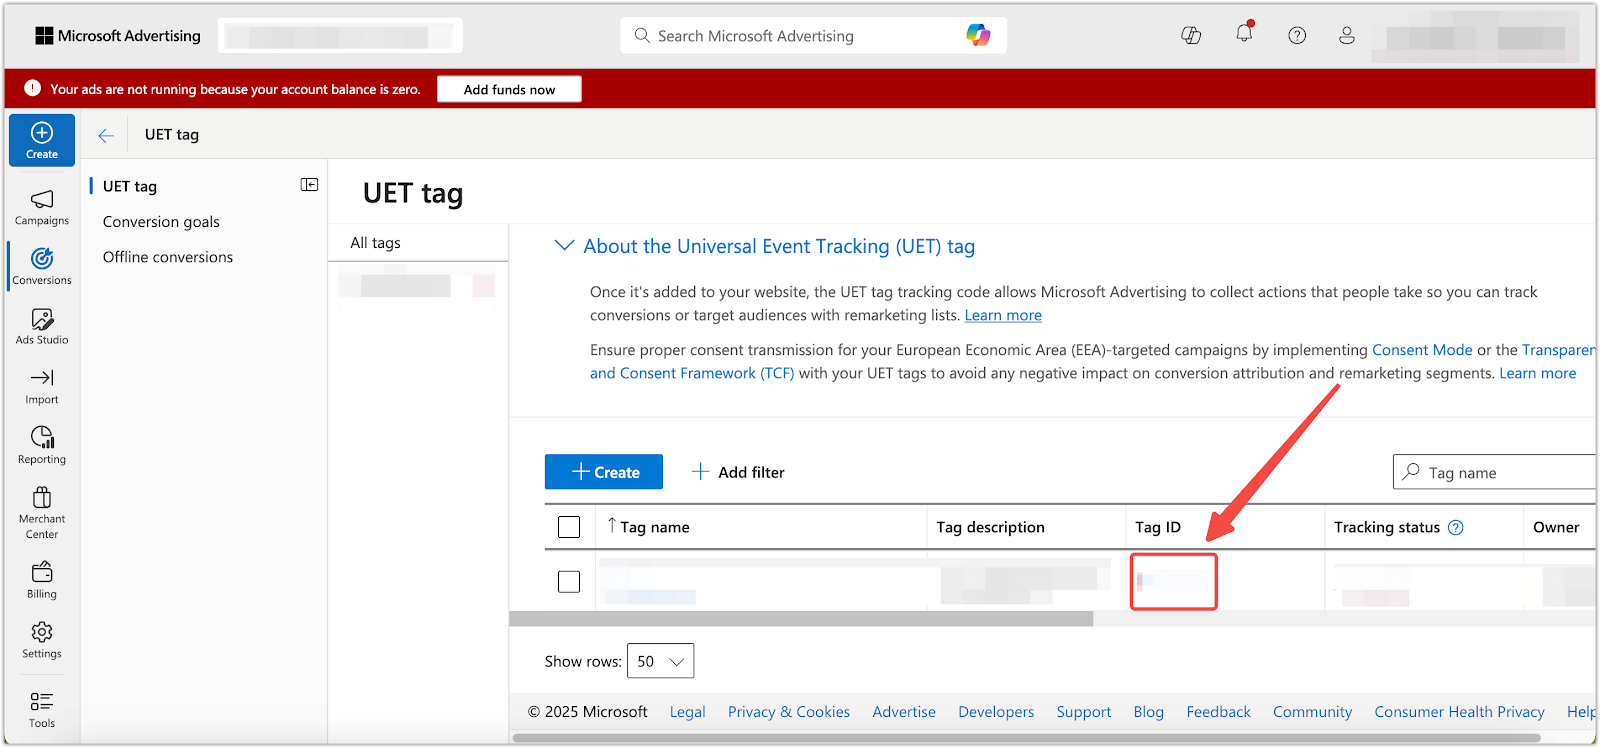1600x748 pixels.
Task: Click Add filter
Action: (x=738, y=472)
